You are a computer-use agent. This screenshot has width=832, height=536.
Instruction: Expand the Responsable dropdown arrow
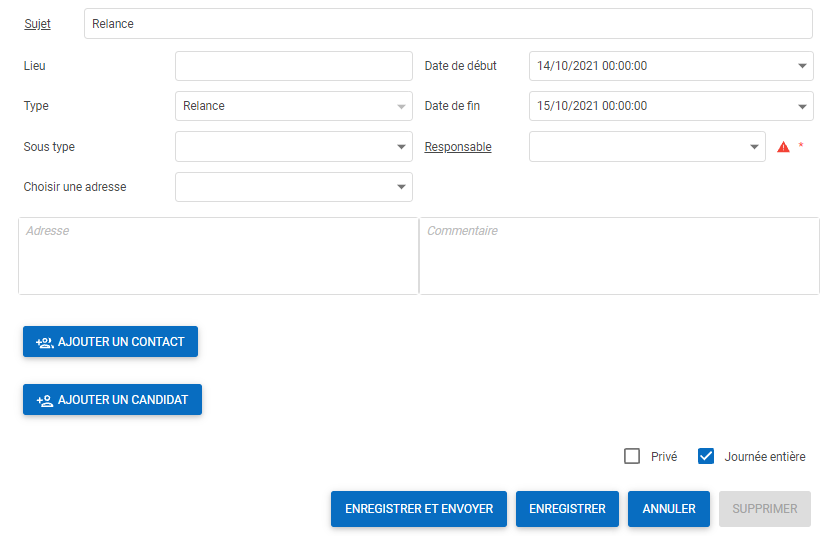pyautogui.click(x=755, y=147)
